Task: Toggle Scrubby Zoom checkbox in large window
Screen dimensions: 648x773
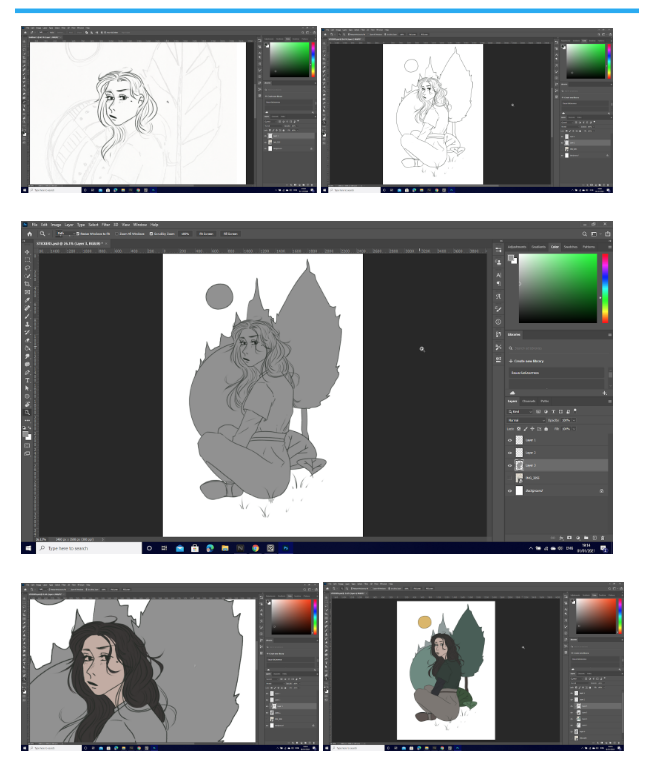Action: 151,234
